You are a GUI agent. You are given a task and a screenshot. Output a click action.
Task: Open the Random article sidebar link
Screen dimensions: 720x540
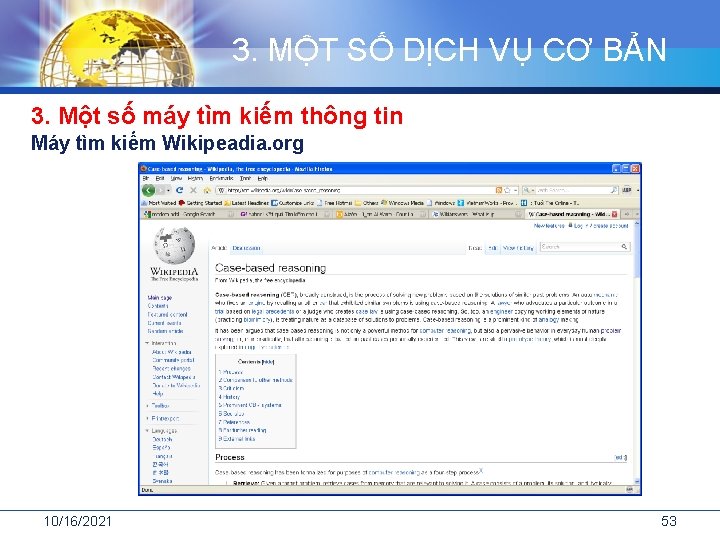click(x=165, y=331)
